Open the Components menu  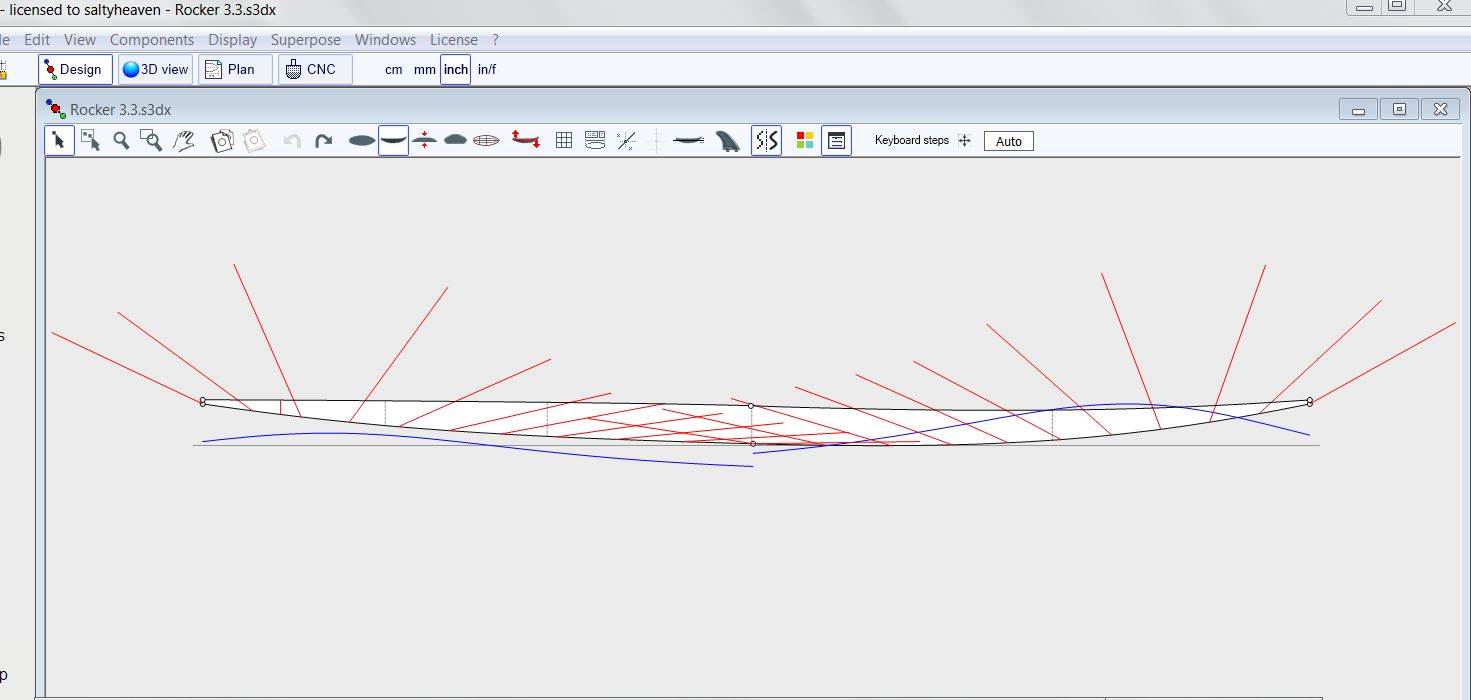(x=152, y=40)
